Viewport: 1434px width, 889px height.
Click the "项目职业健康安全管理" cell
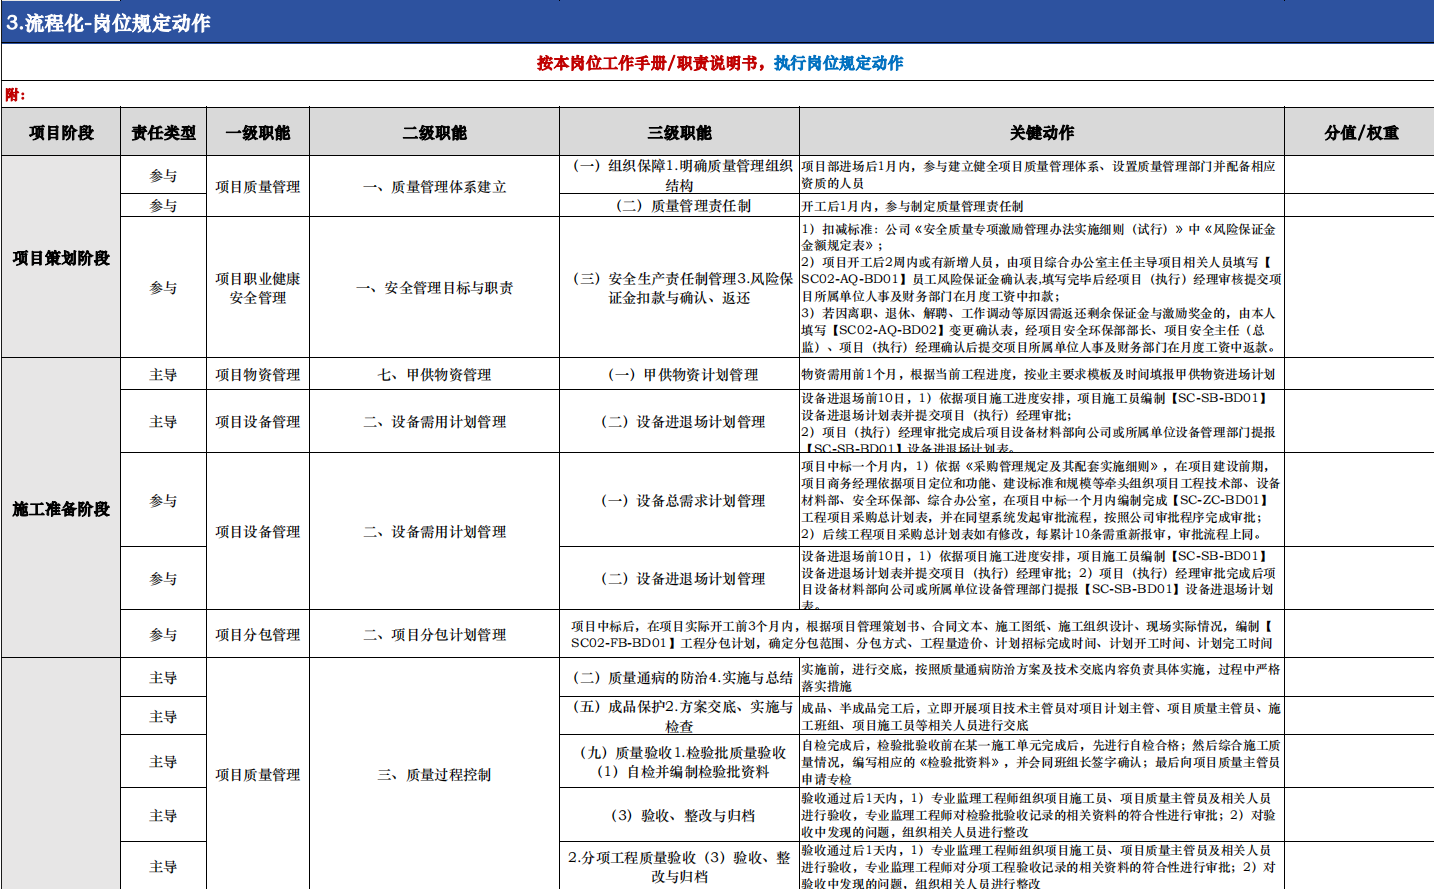258,288
